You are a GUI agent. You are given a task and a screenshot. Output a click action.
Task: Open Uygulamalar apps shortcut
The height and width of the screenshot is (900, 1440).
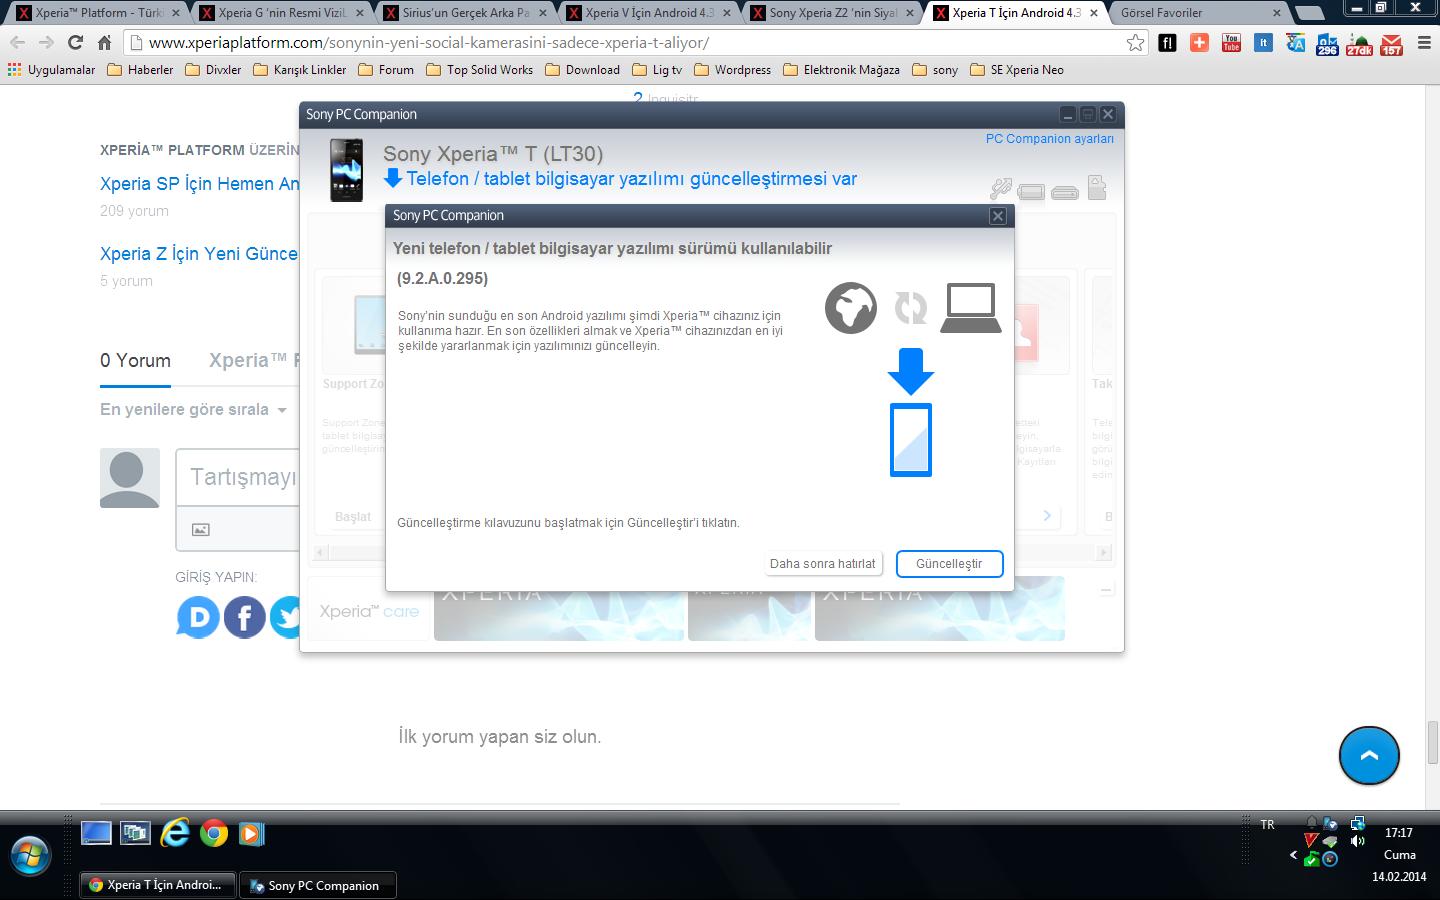[51, 70]
